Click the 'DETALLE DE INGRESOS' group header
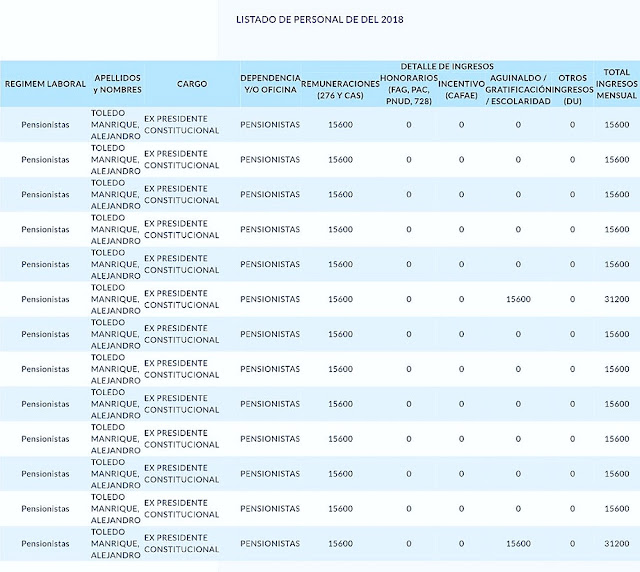 click(x=447, y=66)
